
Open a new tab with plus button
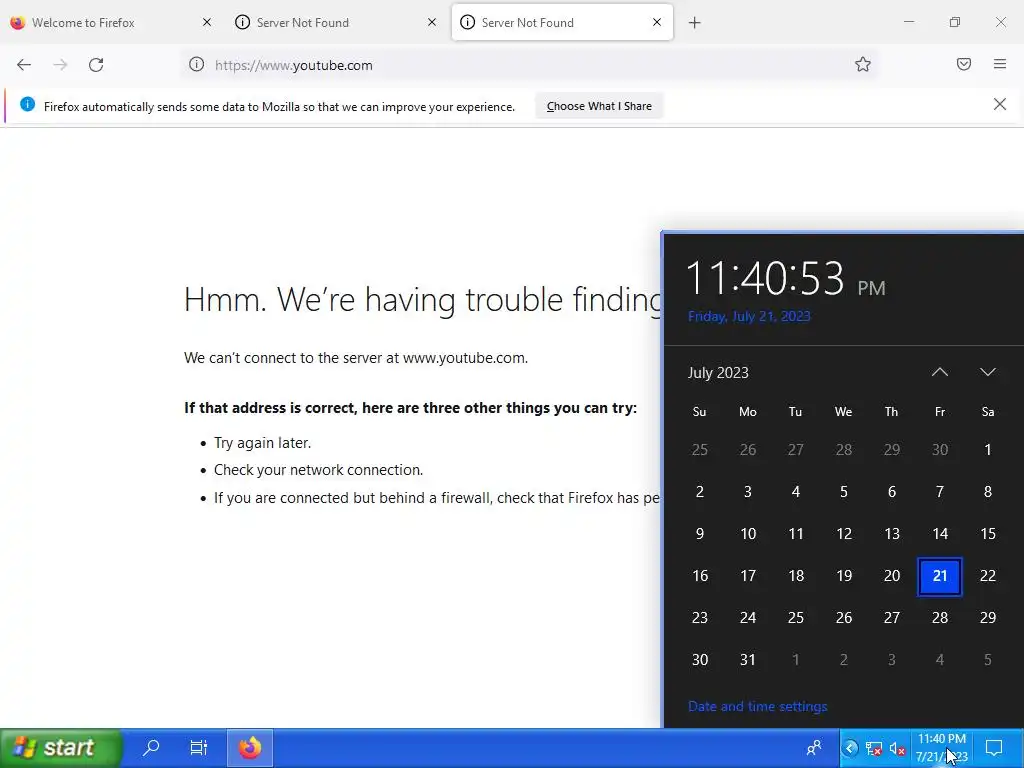(695, 23)
